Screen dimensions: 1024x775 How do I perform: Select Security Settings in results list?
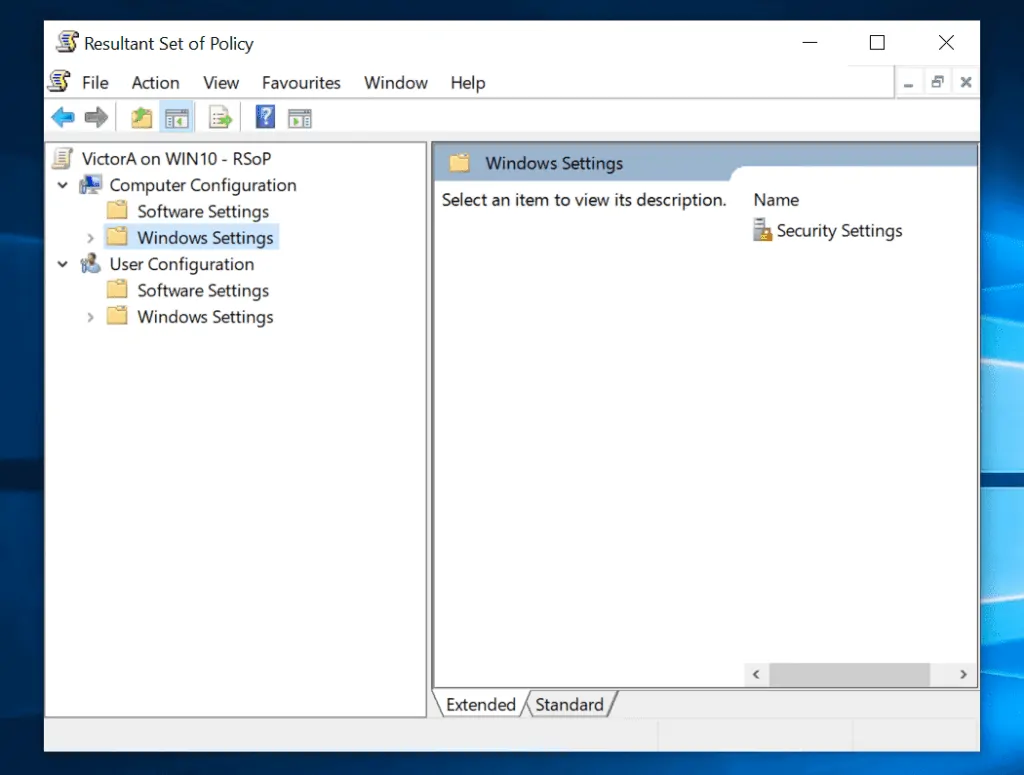839,230
